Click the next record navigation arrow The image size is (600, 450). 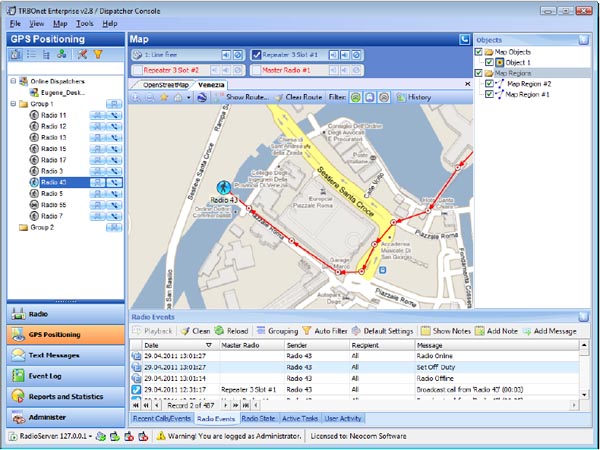click(x=225, y=405)
